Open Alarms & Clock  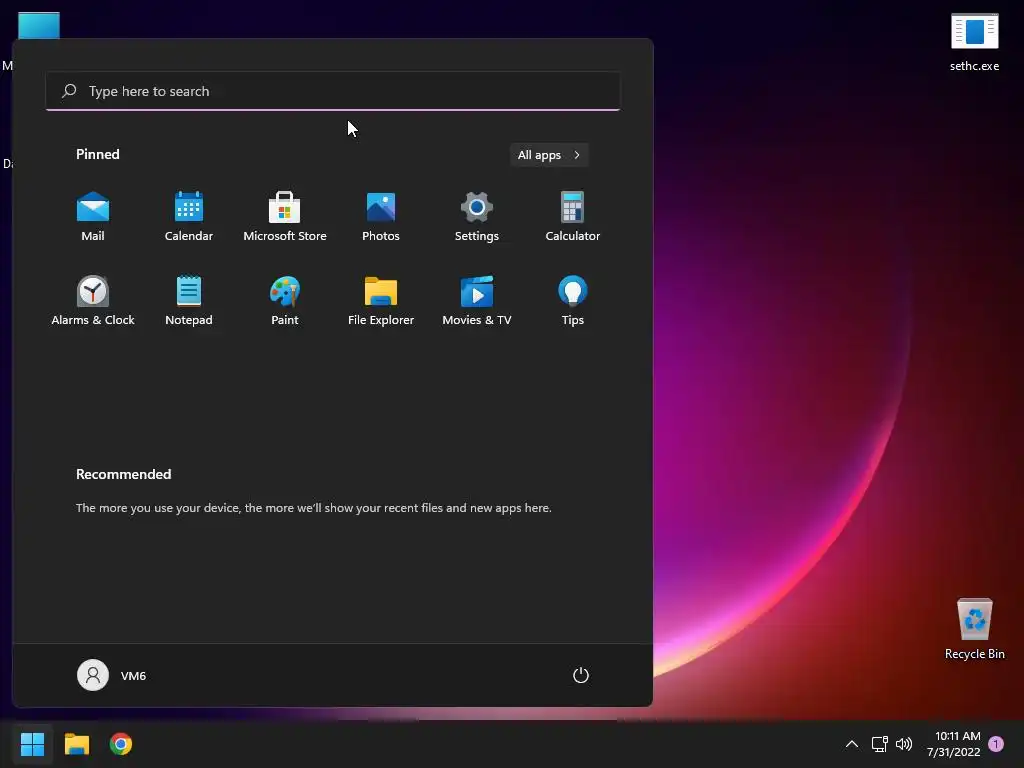click(93, 301)
